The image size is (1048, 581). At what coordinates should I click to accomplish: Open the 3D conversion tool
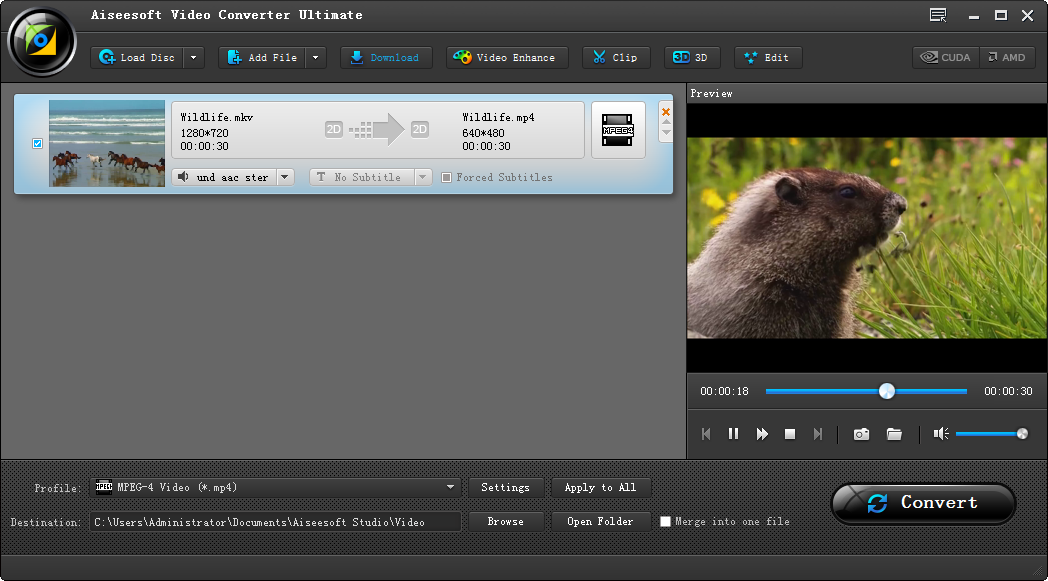point(692,57)
